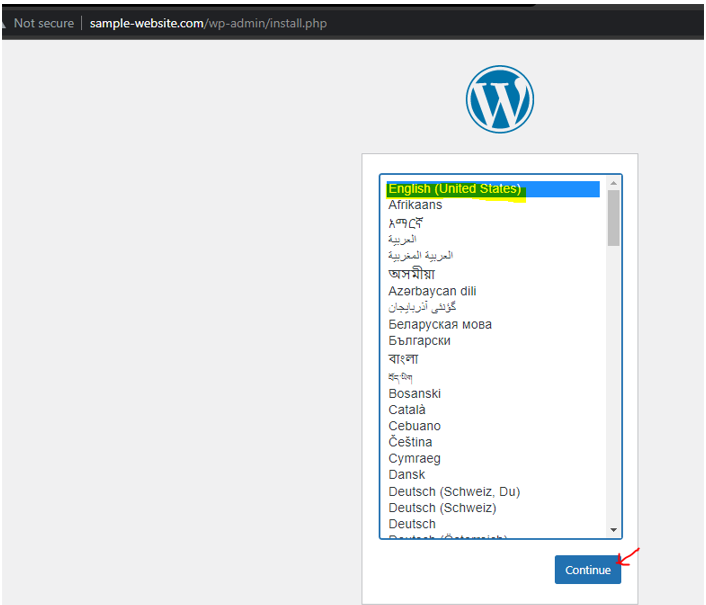
Task: Select English (United States) language
Action: pyautogui.click(x=493, y=189)
